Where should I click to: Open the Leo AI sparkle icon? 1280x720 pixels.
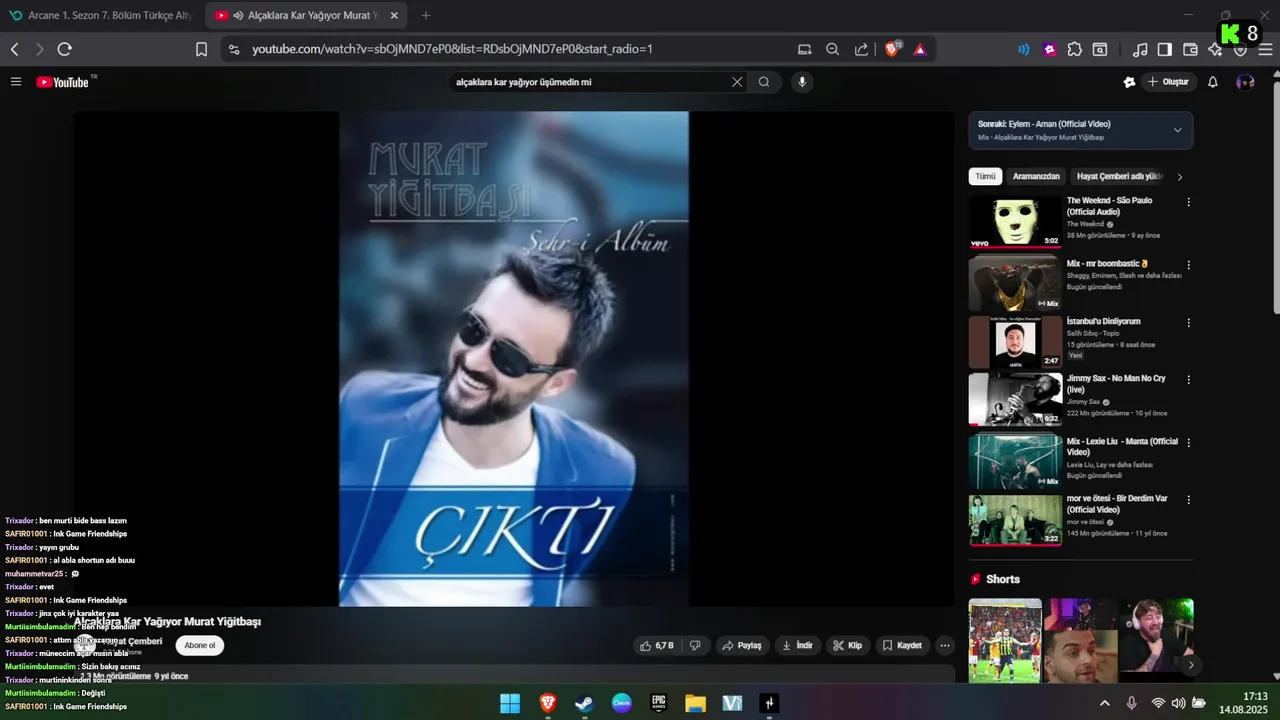[x=1215, y=49]
